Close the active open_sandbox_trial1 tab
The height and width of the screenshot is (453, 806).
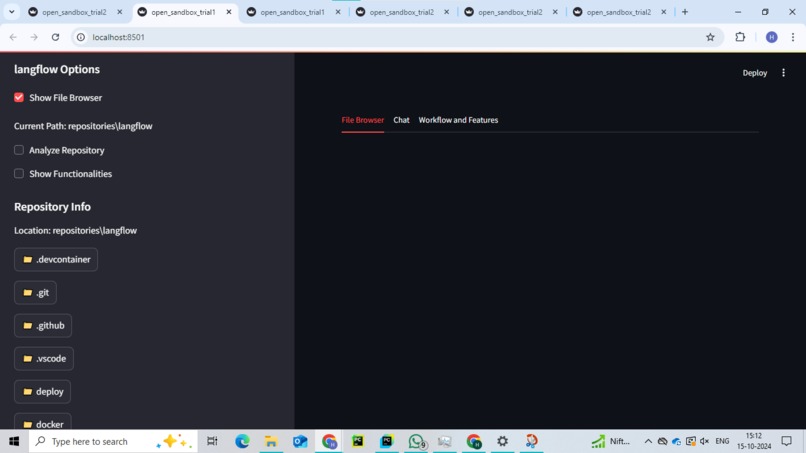click(229, 12)
